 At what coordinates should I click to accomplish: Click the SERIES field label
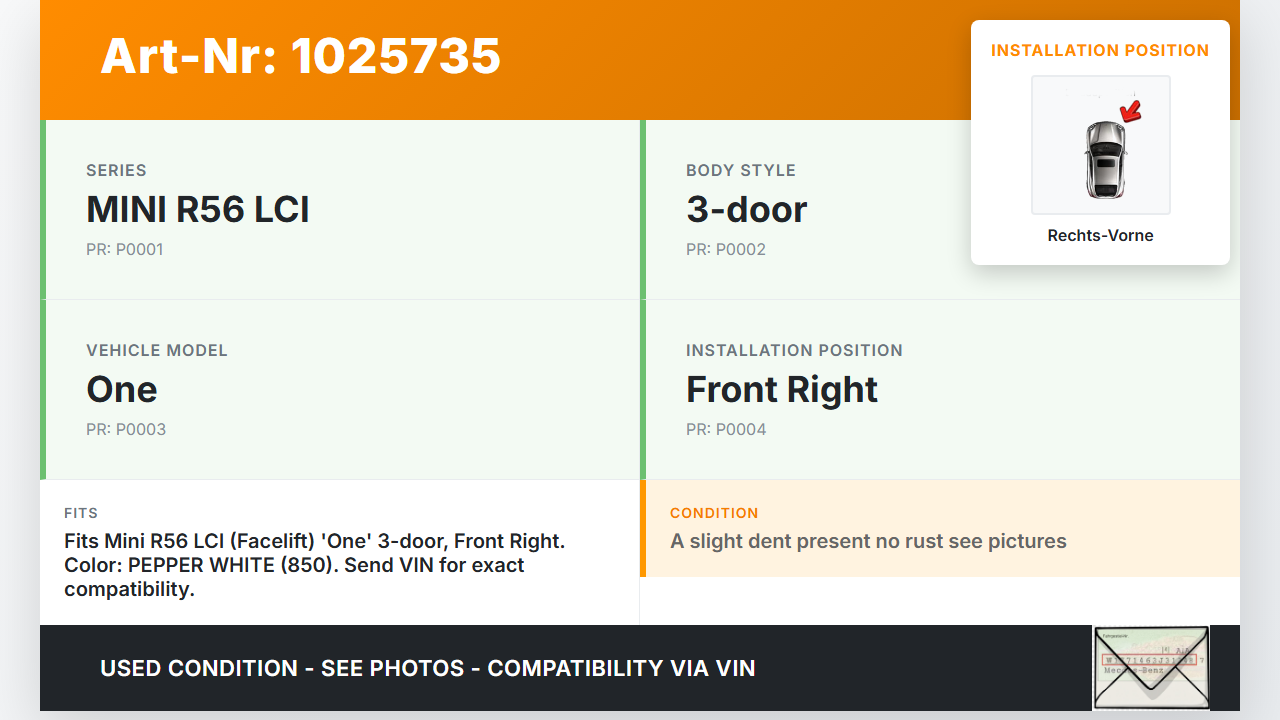[116, 171]
